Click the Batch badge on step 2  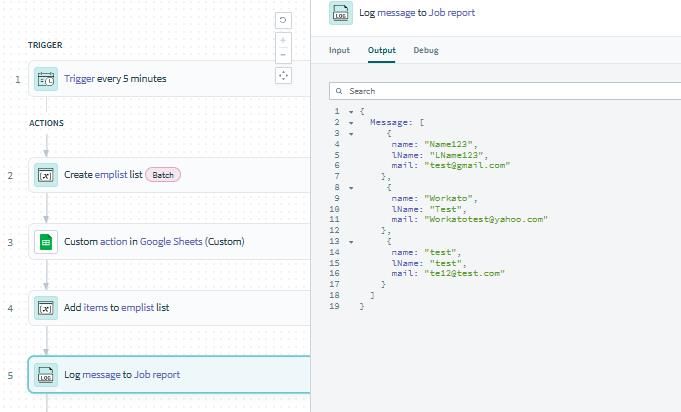click(x=163, y=175)
